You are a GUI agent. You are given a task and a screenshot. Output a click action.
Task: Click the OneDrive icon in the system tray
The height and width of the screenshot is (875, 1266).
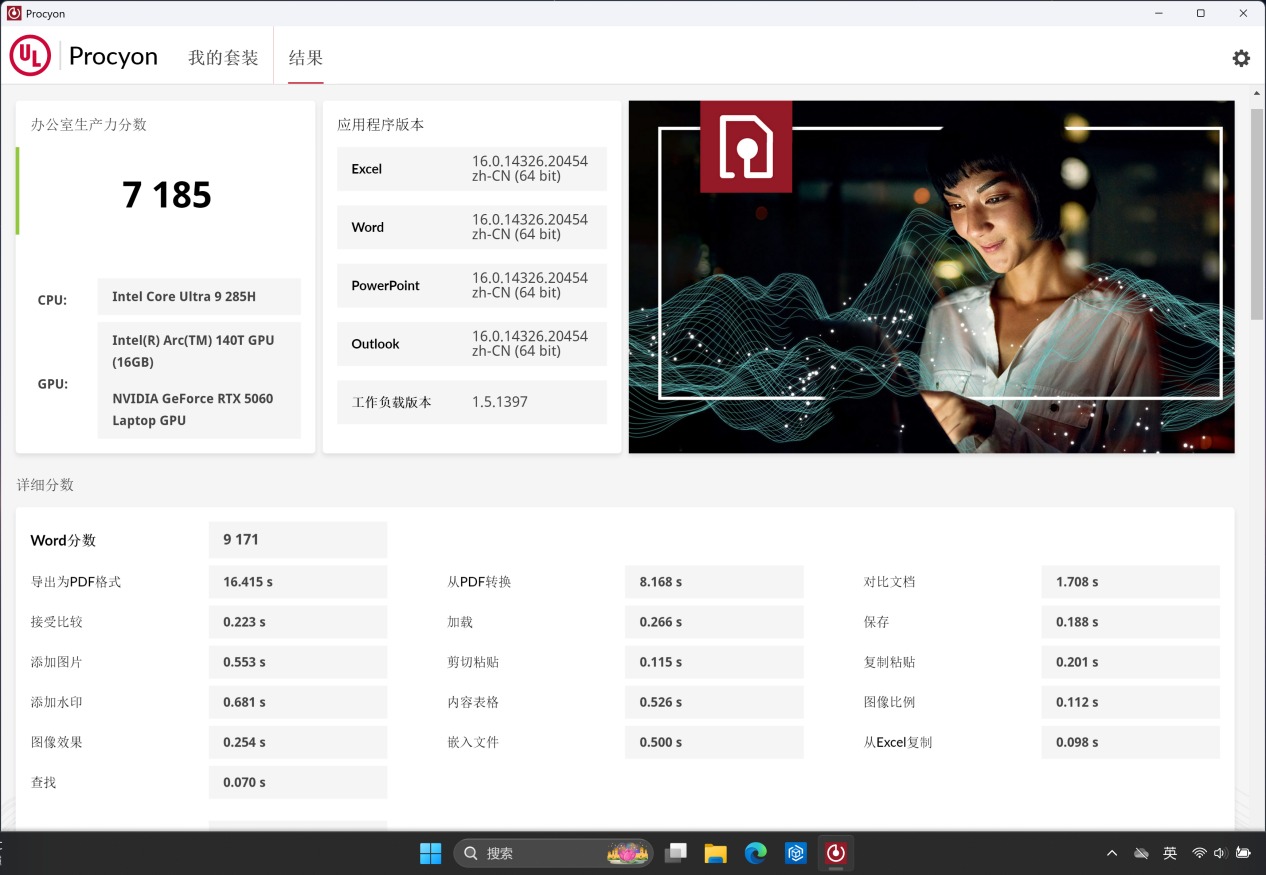[1141, 853]
